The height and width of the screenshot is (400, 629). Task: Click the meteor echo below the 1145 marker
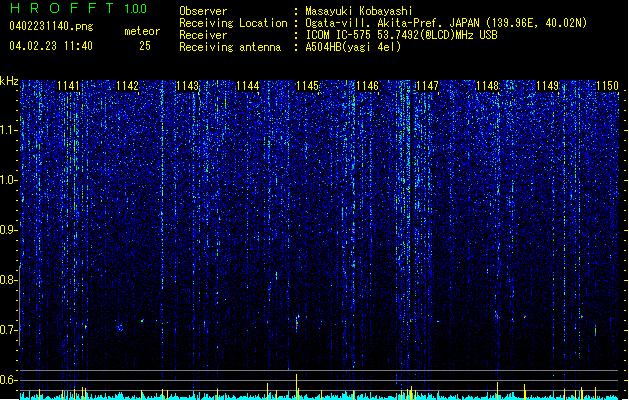point(297,322)
